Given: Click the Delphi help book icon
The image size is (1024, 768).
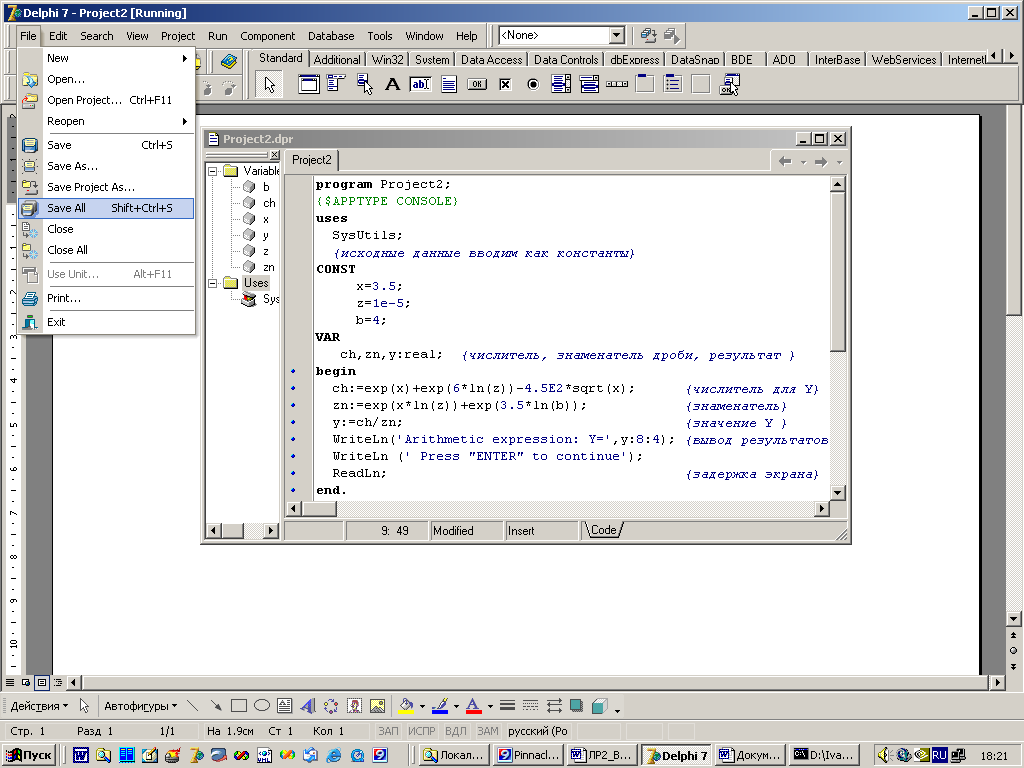Looking at the screenshot, I should pyautogui.click(x=229, y=61).
